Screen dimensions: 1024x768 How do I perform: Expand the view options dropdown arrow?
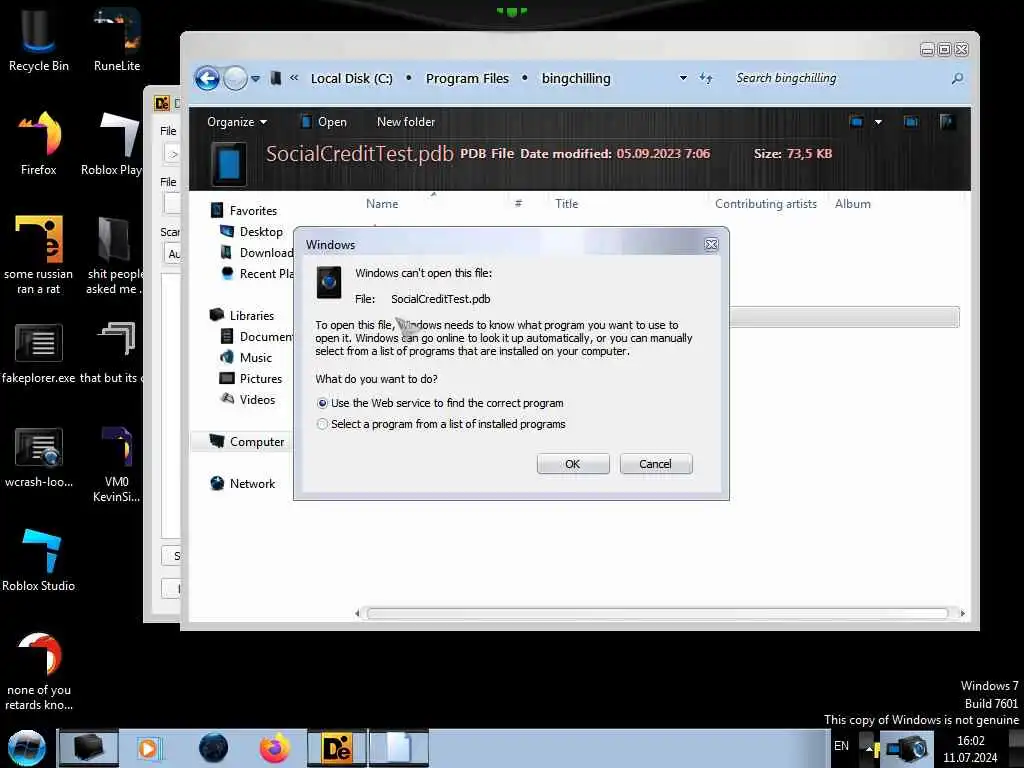tap(878, 121)
